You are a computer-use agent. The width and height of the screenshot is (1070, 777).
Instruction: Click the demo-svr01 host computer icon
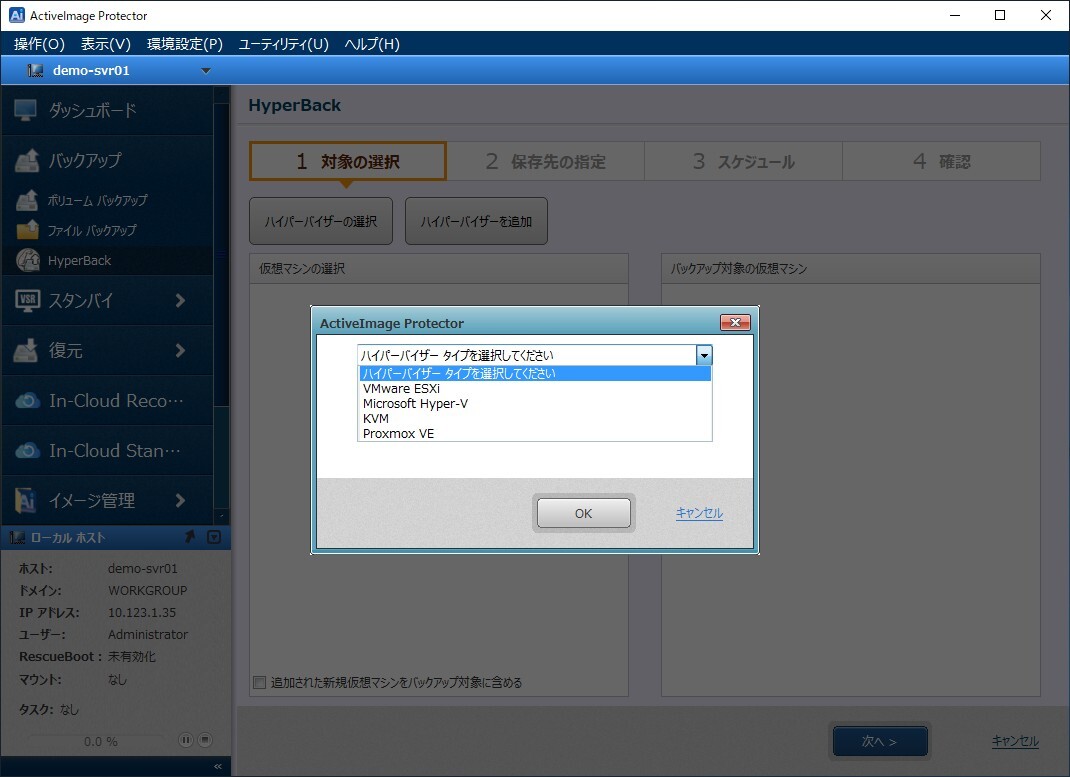click(35, 70)
